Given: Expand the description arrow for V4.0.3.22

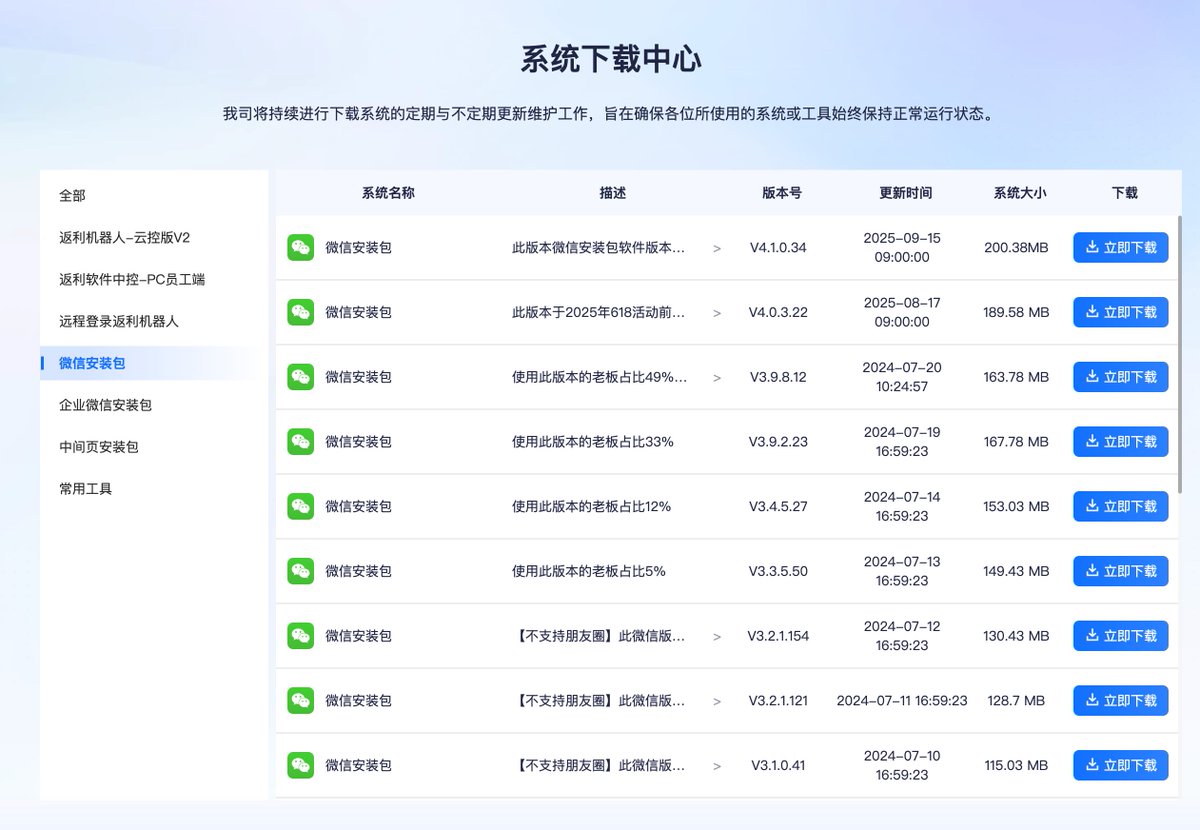Looking at the screenshot, I should (717, 313).
